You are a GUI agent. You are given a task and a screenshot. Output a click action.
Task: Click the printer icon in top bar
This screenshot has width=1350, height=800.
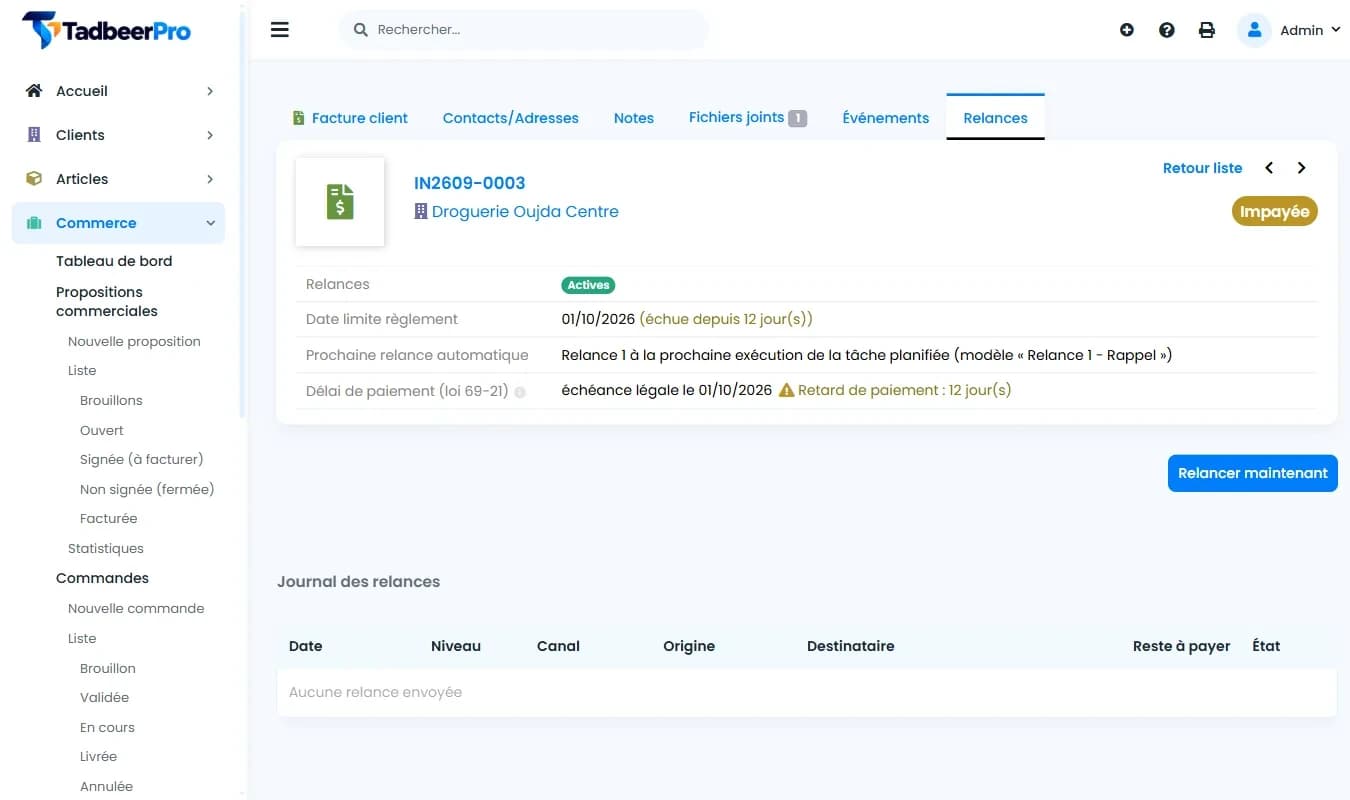[1207, 30]
